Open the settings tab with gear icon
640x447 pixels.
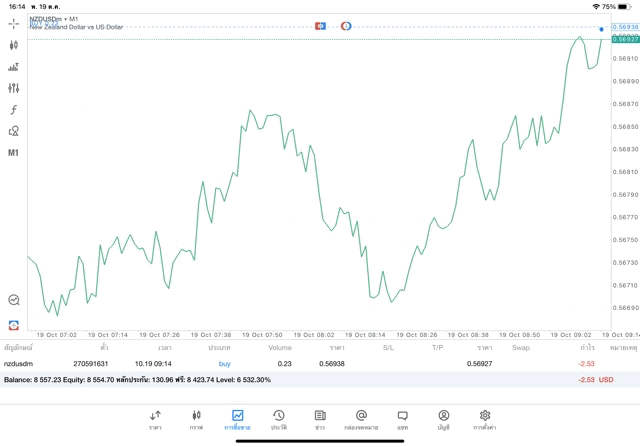point(485,420)
